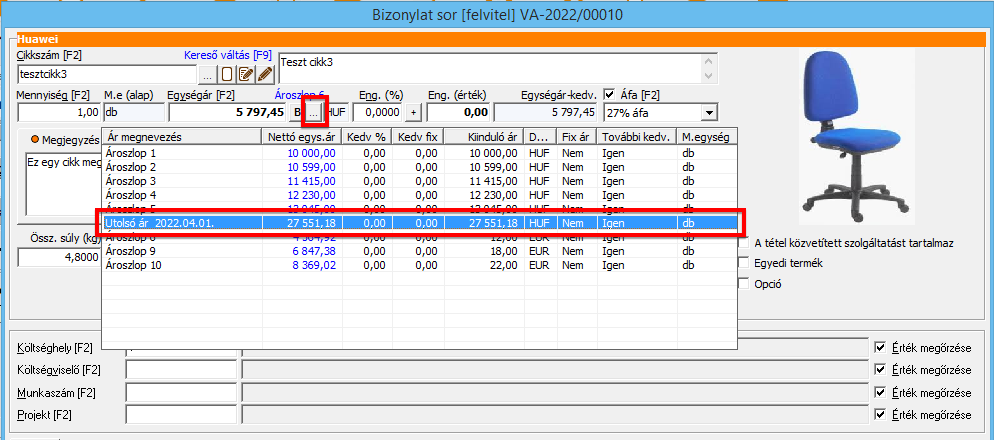Click the Ár megnevezés column header
The width and height of the screenshot is (994, 440).
180,137
